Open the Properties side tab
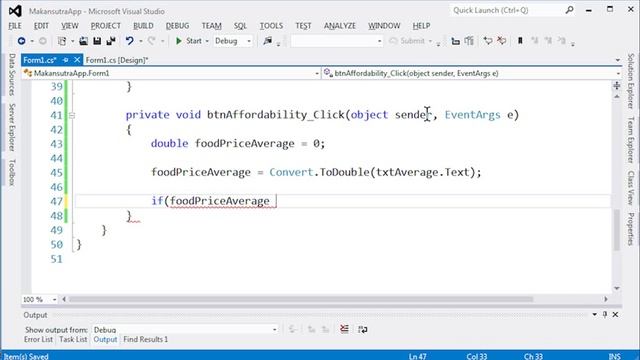This screenshot has width=640, height=360. (631, 229)
